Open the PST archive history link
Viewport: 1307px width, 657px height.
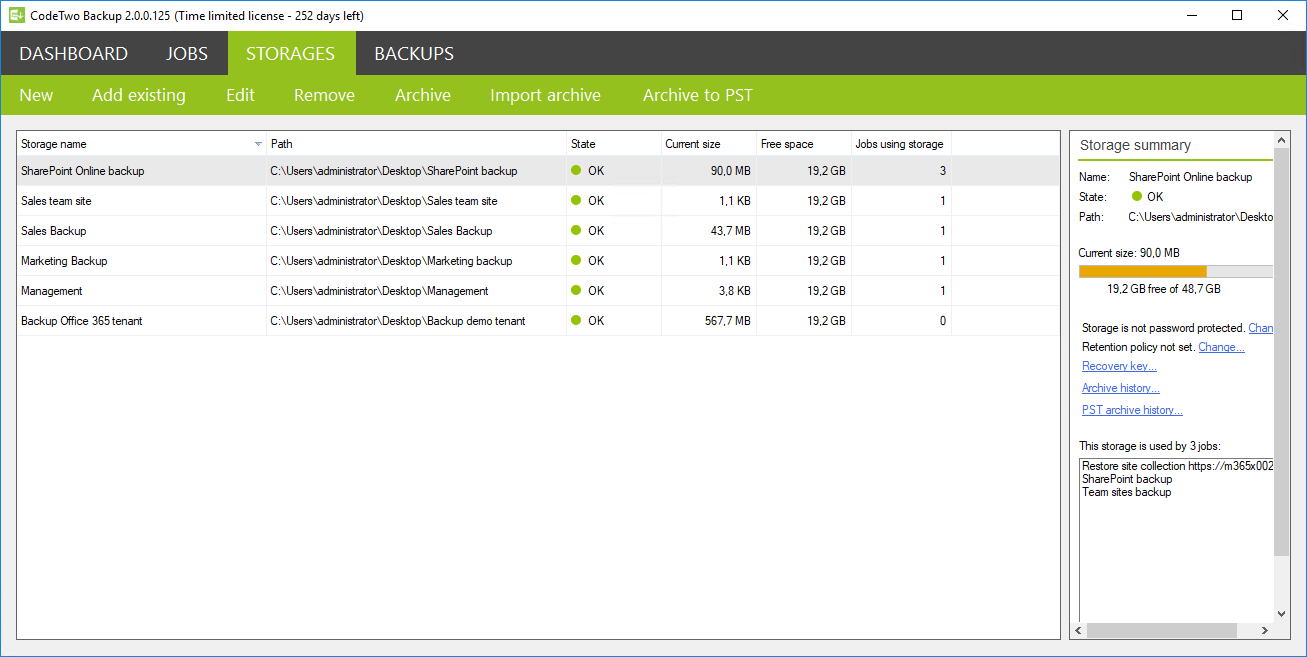pos(1132,410)
